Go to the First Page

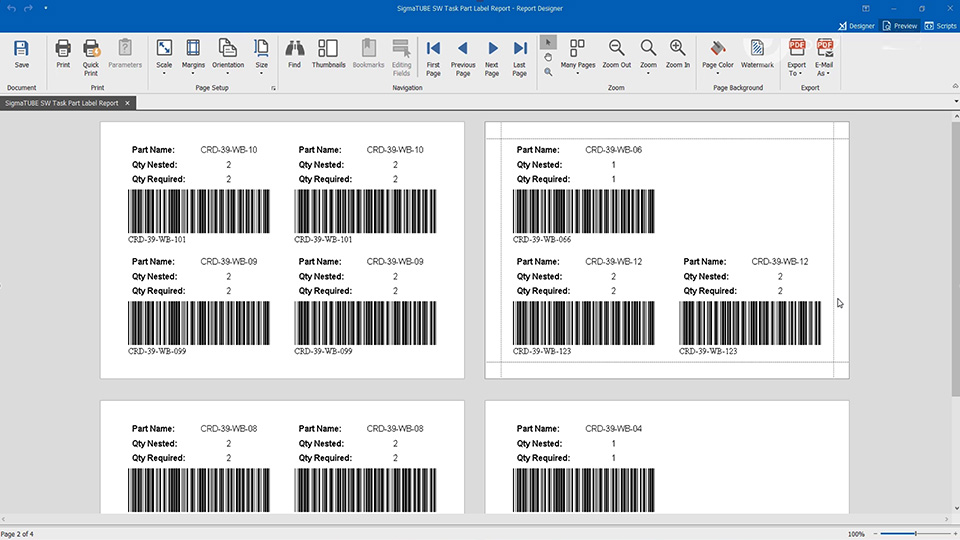click(x=433, y=57)
